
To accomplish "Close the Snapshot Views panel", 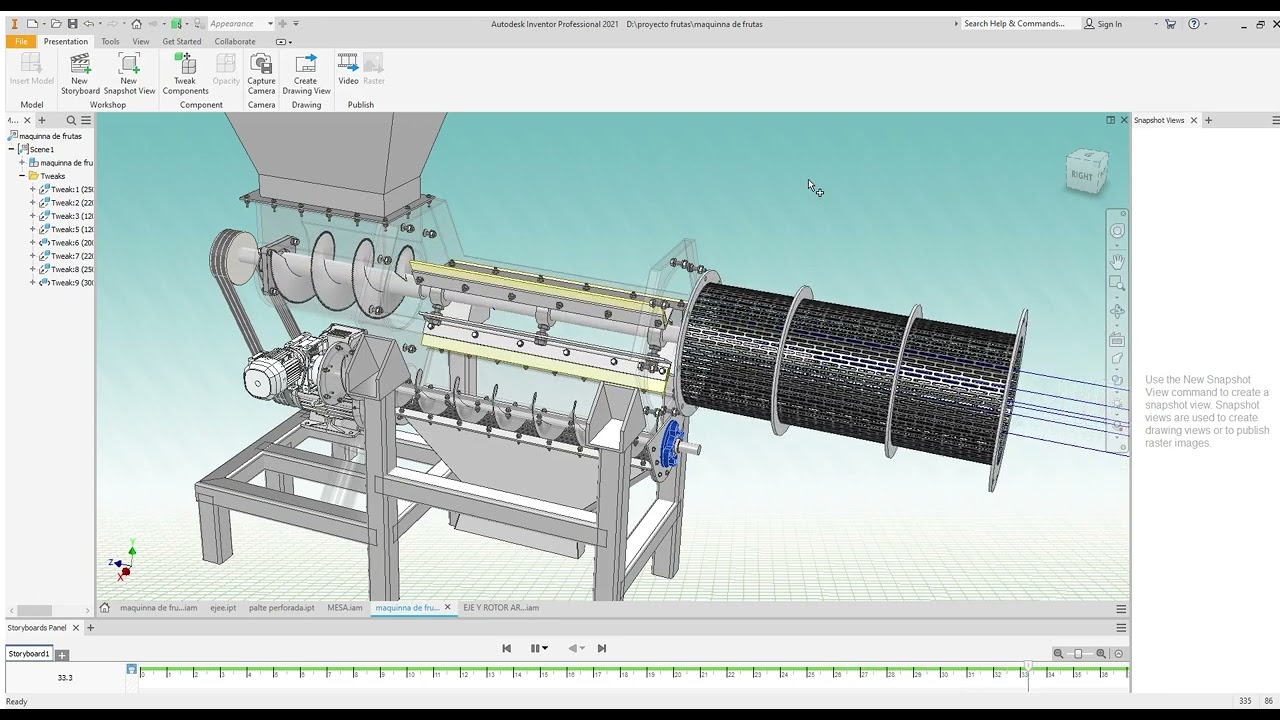I will point(1193,120).
